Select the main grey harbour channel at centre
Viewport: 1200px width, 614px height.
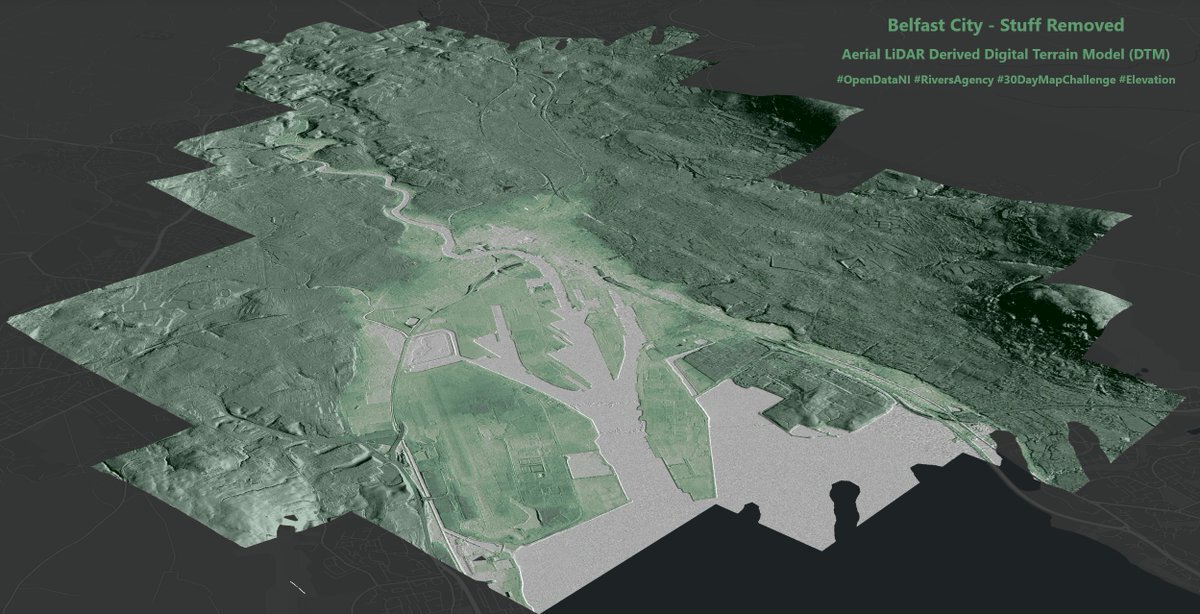612,400
